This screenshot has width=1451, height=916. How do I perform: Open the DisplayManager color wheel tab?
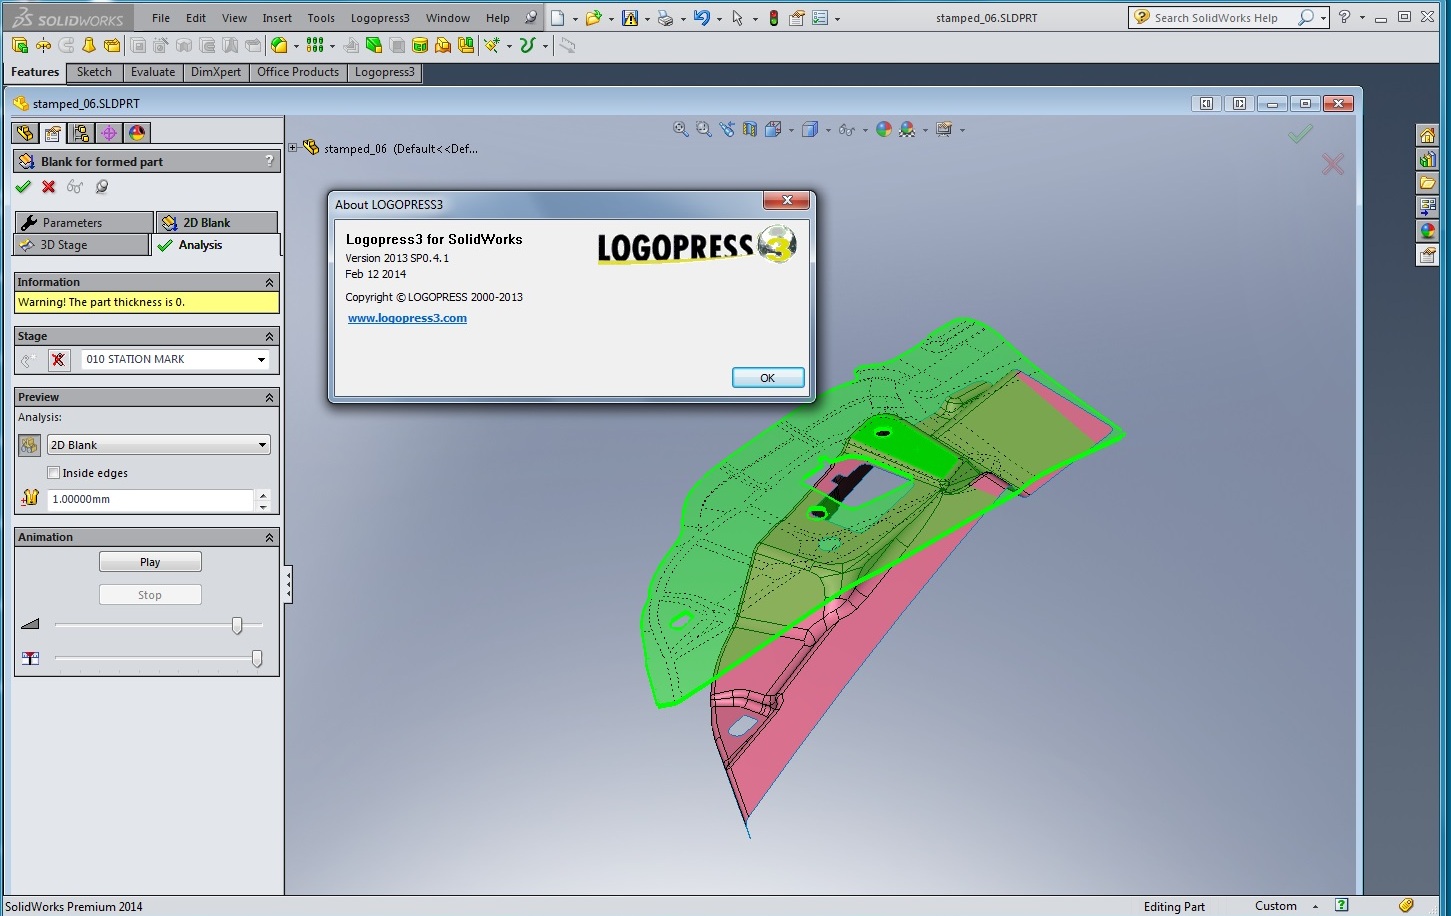tap(137, 133)
